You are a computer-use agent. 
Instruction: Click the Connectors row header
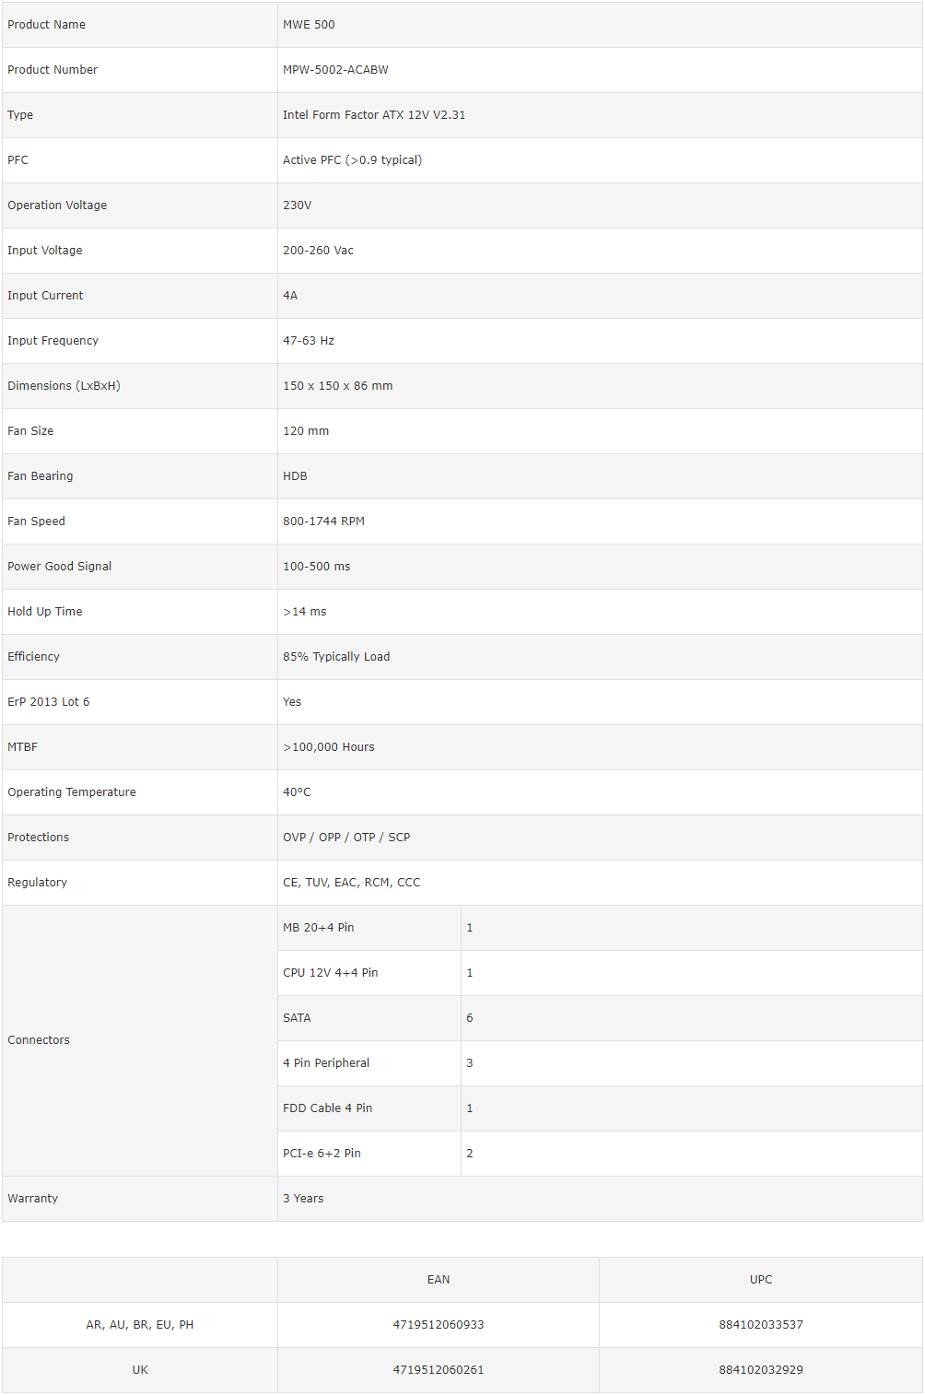tap(39, 1040)
